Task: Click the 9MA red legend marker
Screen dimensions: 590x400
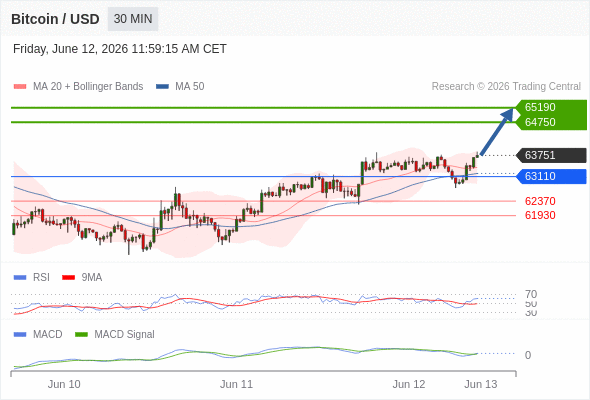Action: tap(68, 278)
